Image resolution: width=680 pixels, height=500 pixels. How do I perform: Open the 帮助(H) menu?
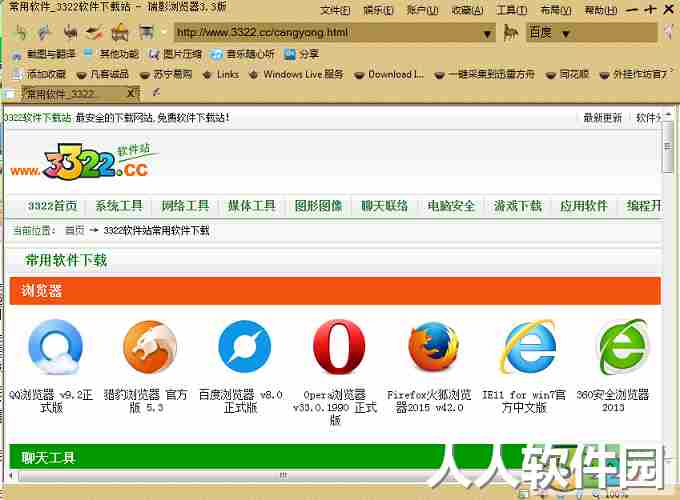(600, 10)
